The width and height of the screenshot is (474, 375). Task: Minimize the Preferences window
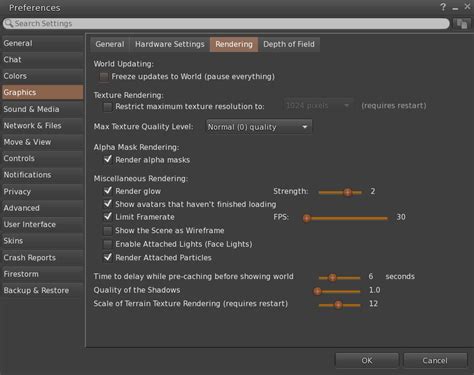click(455, 8)
